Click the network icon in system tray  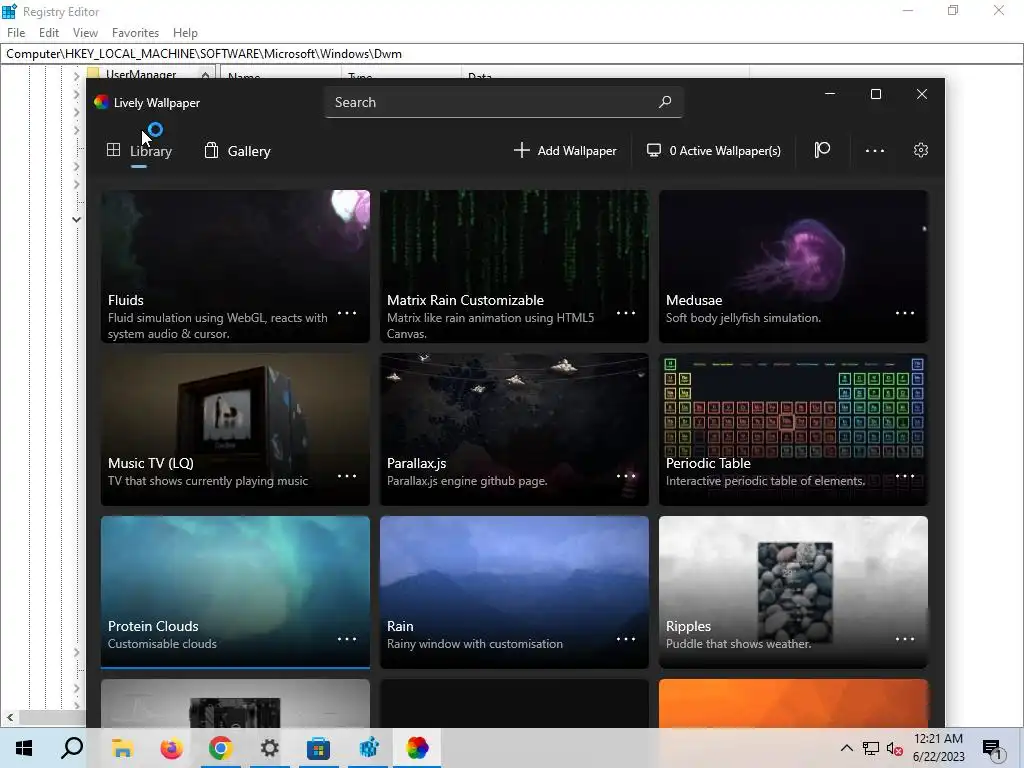point(871,748)
